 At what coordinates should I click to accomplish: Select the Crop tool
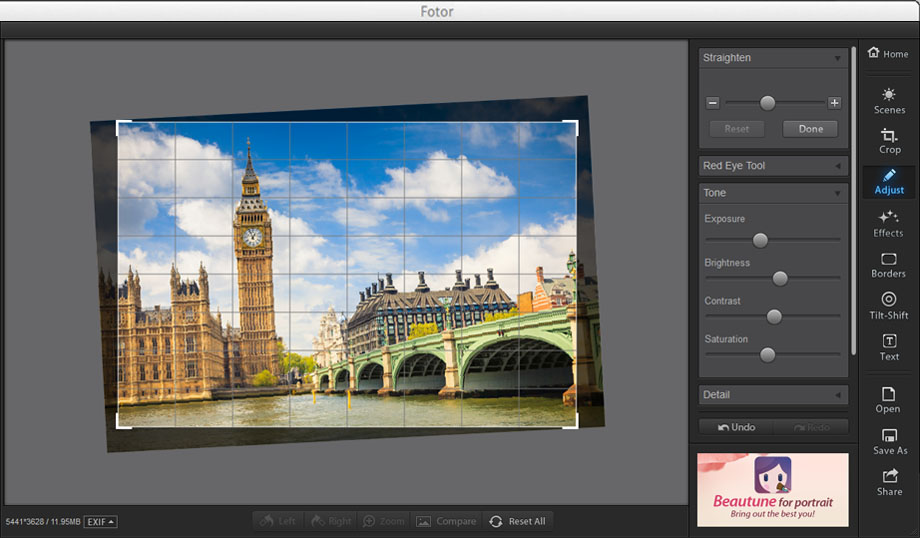889,140
